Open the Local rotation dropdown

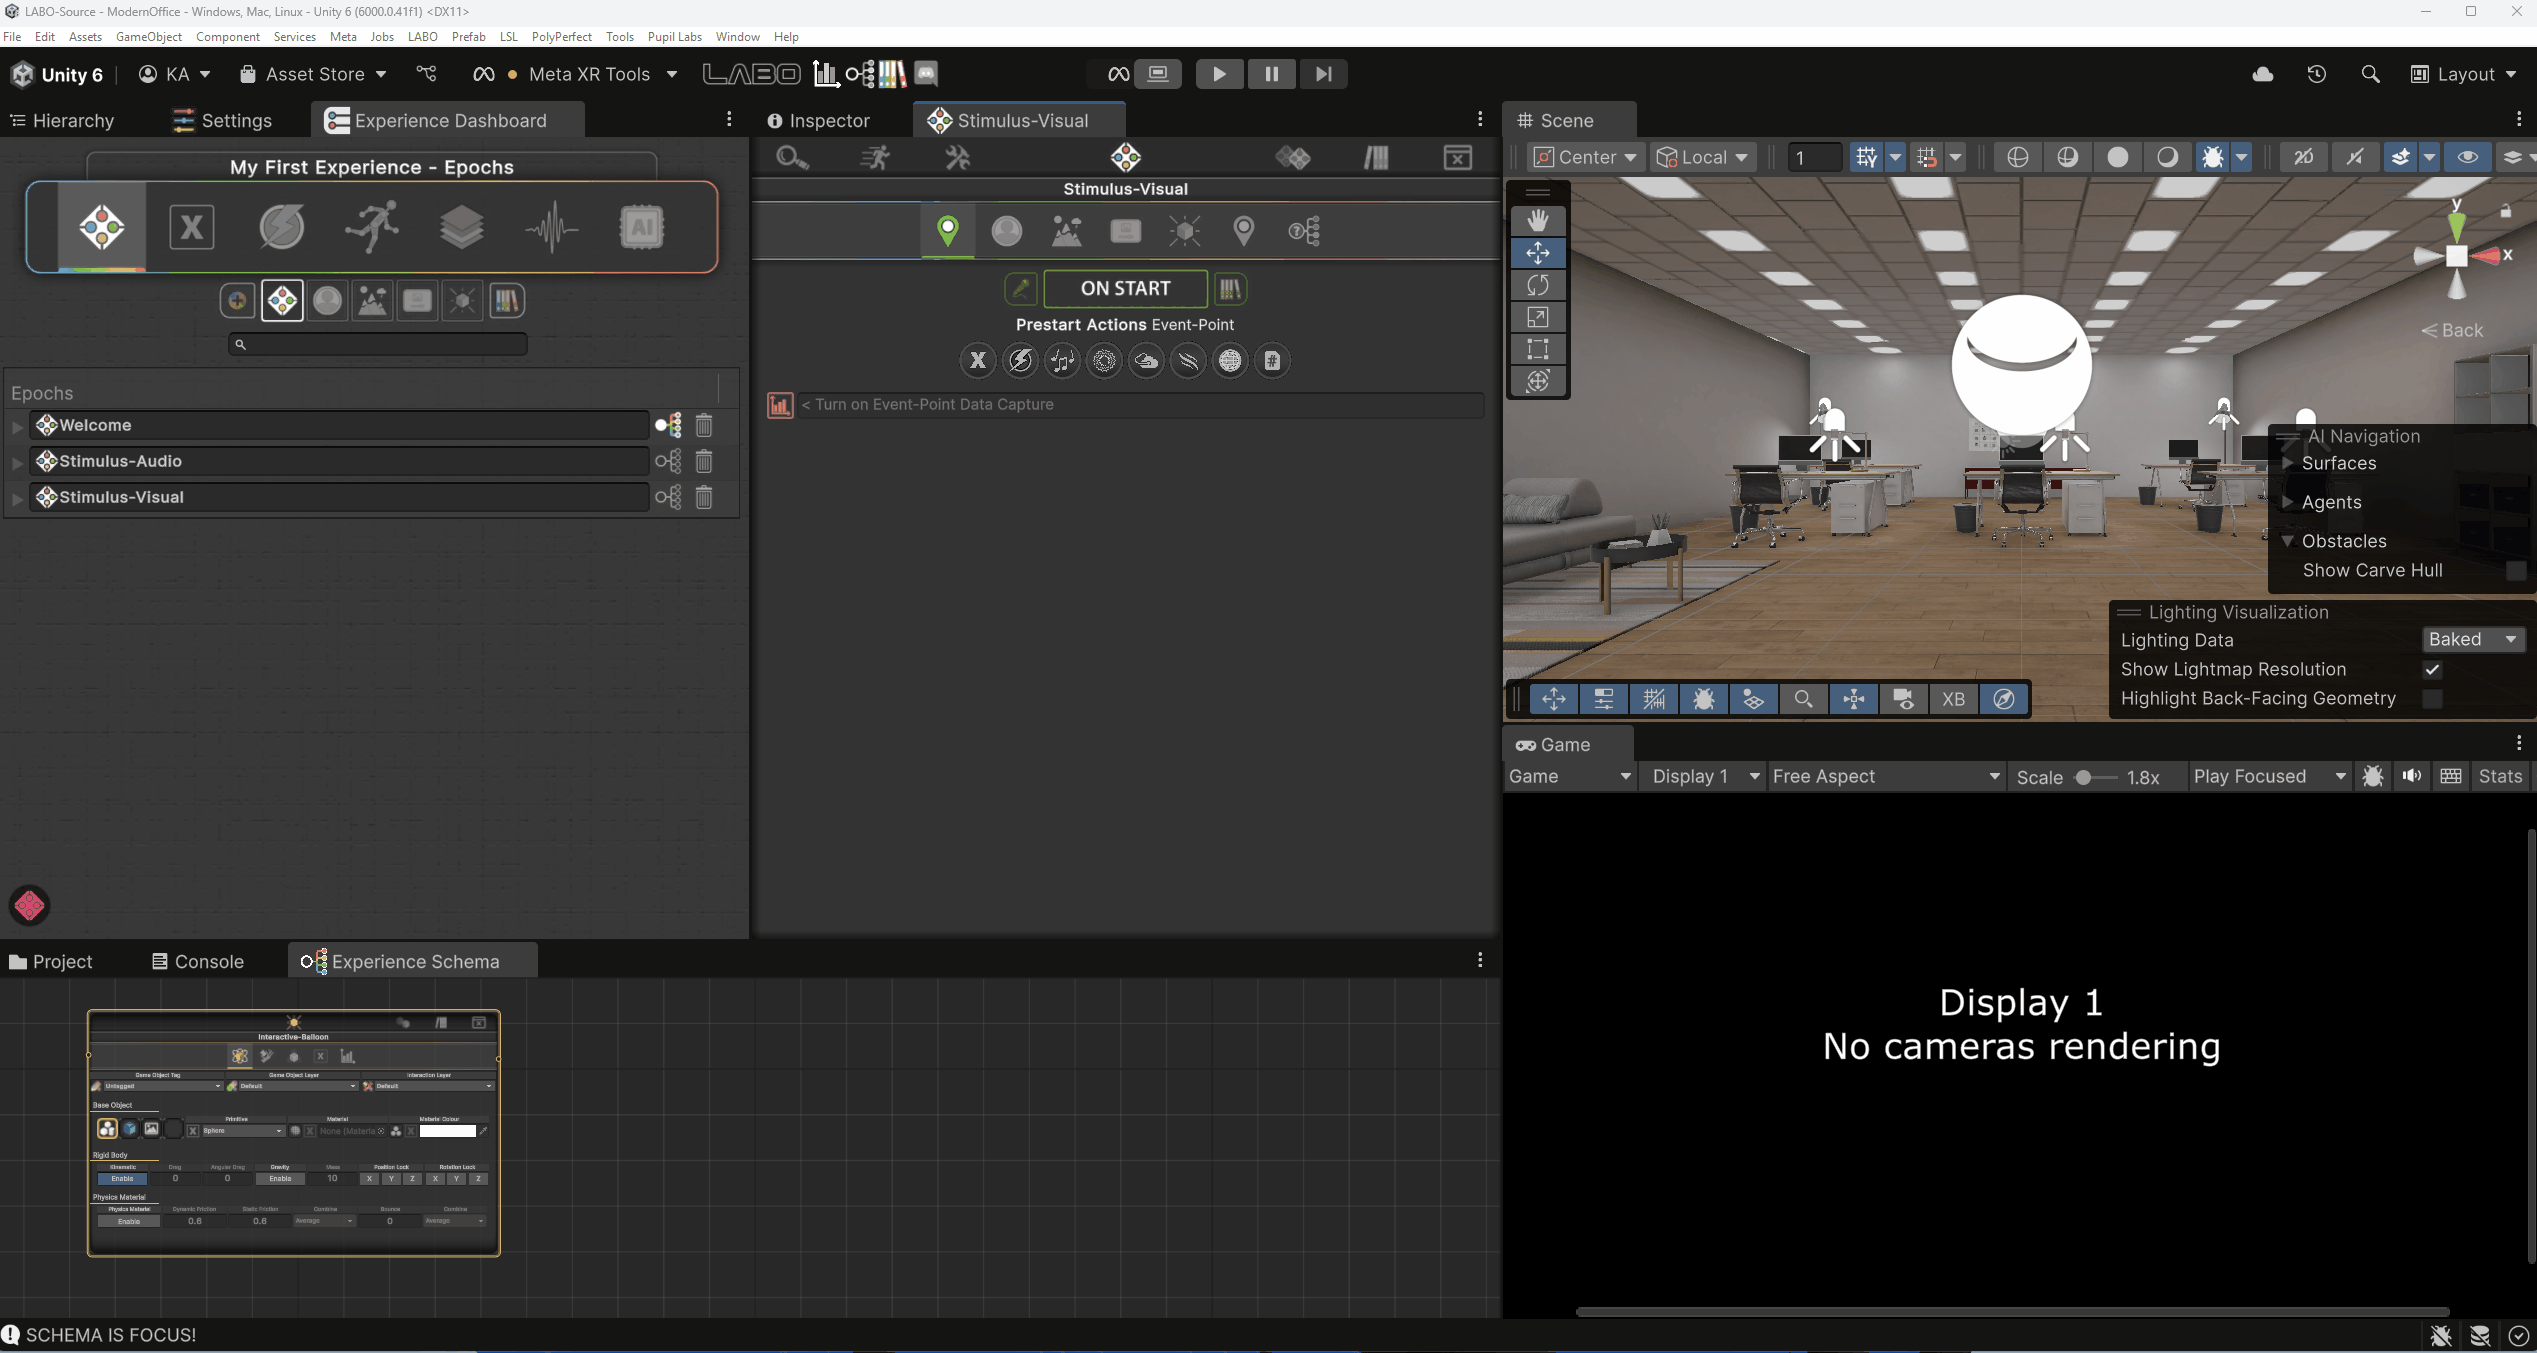(x=1702, y=157)
